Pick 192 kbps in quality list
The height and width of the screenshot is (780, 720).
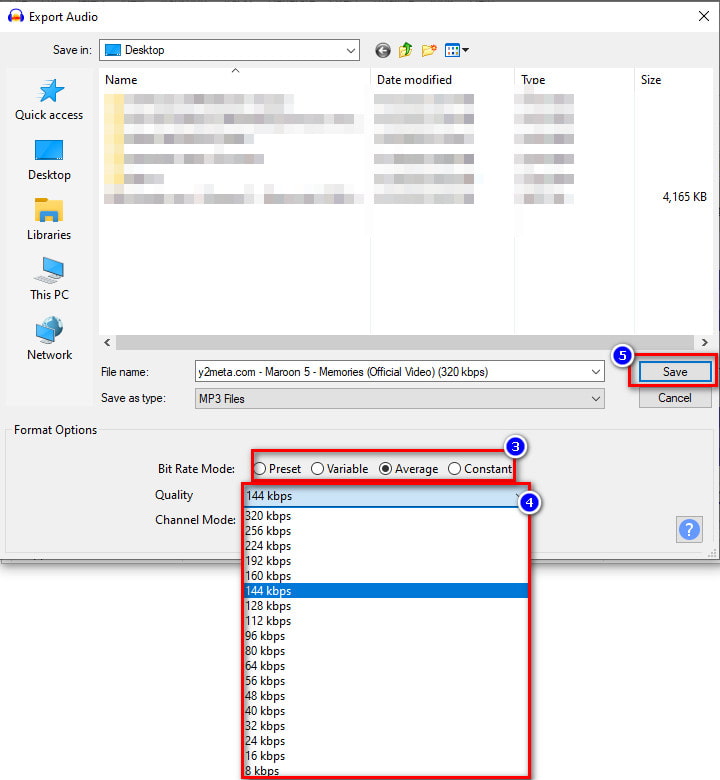point(268,561)
